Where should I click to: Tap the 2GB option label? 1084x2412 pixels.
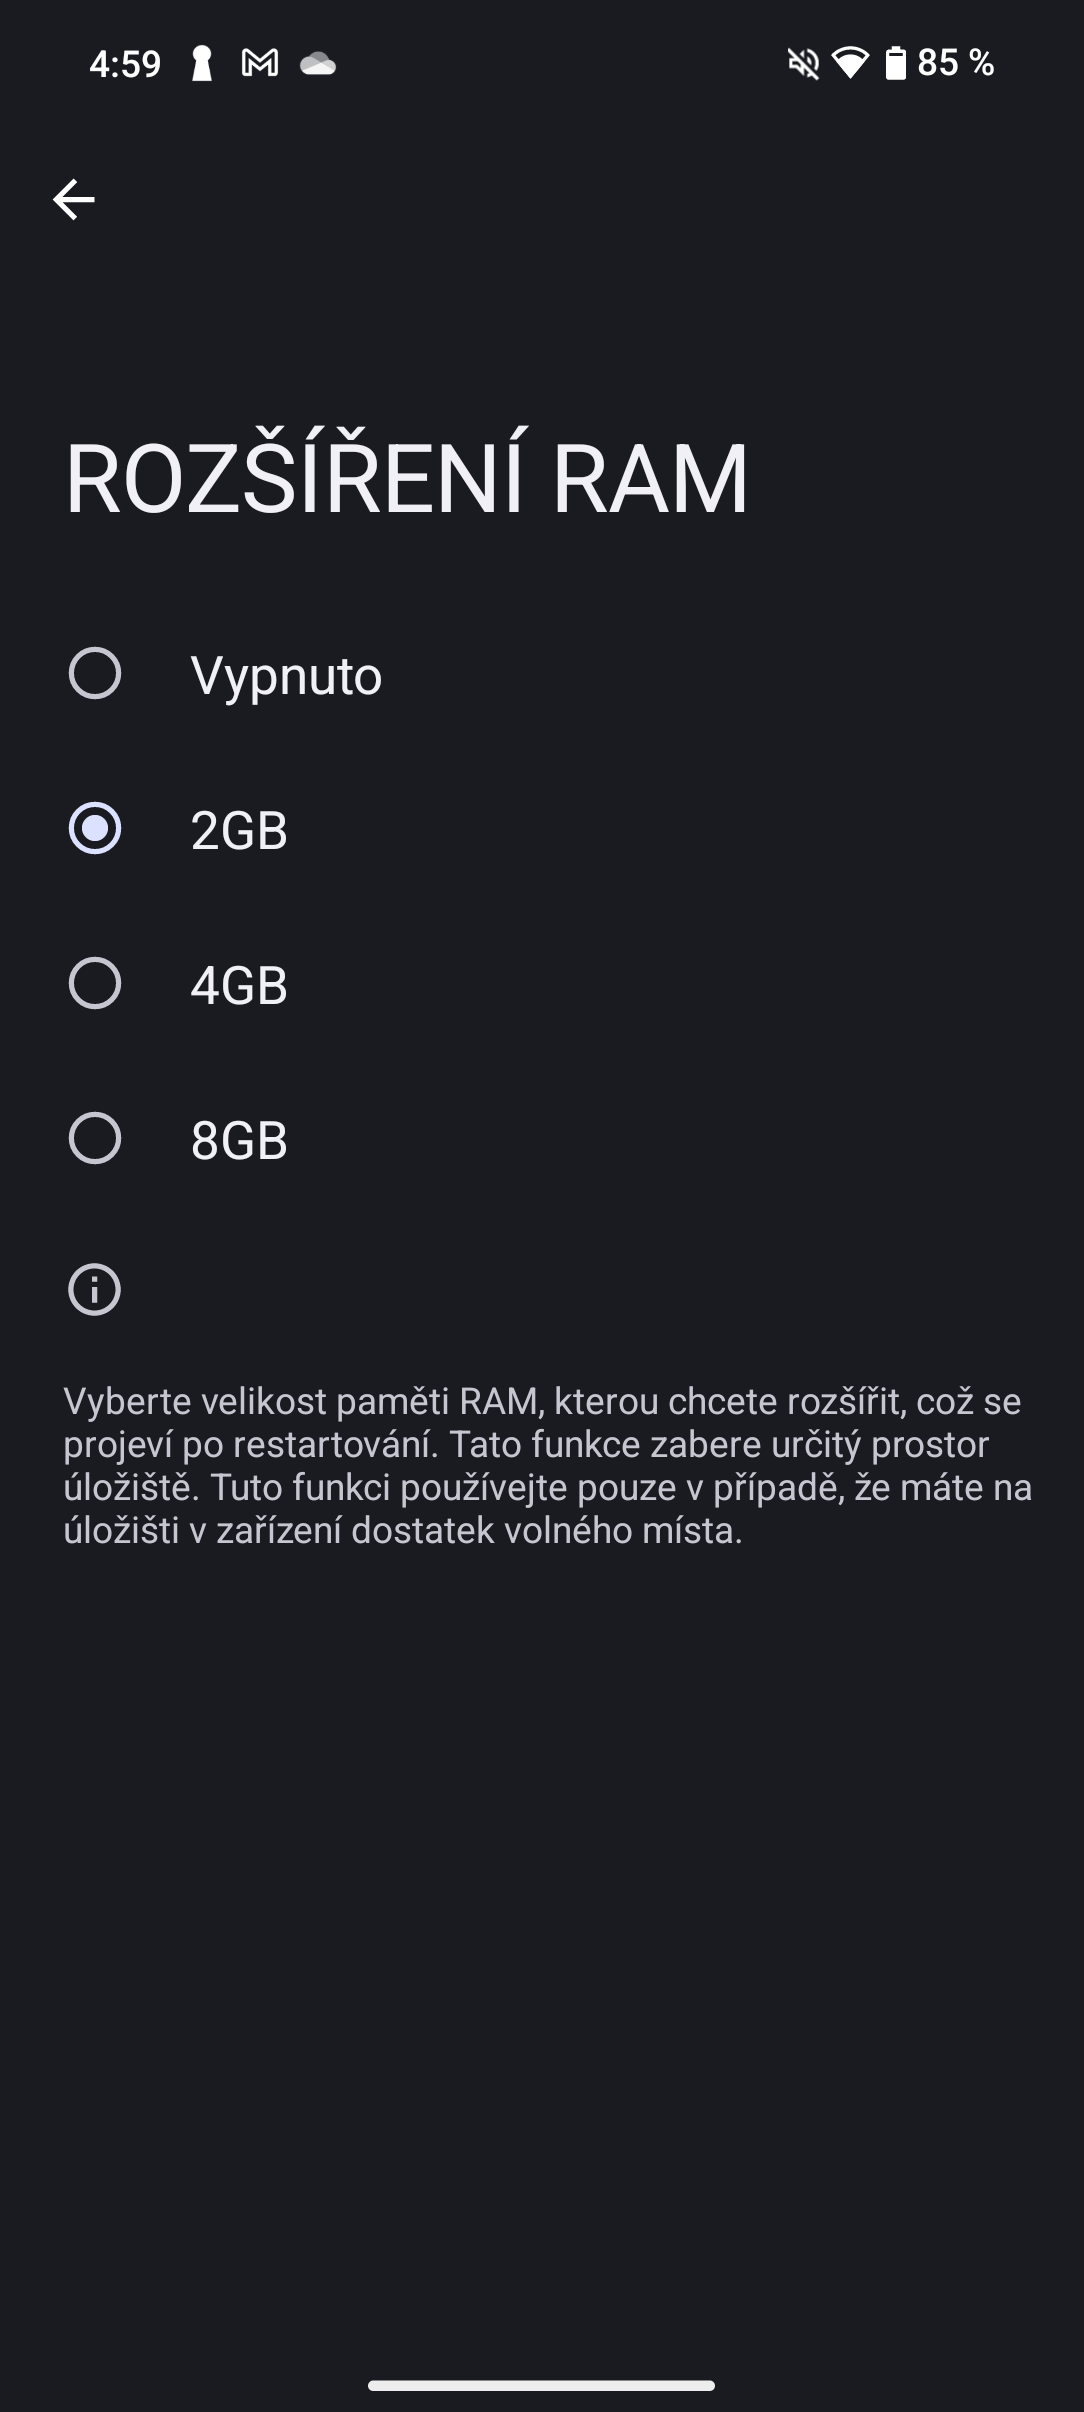pyautogui.click(x=239, y=830)
